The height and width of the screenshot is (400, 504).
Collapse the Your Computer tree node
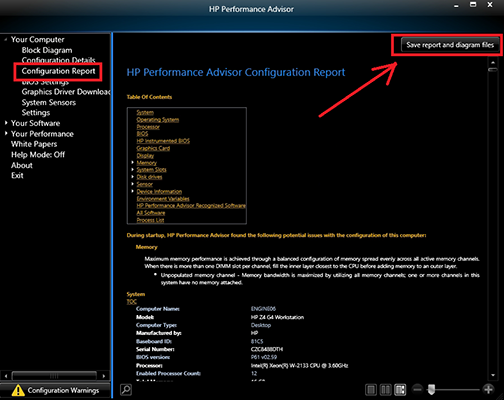(6, 40)
